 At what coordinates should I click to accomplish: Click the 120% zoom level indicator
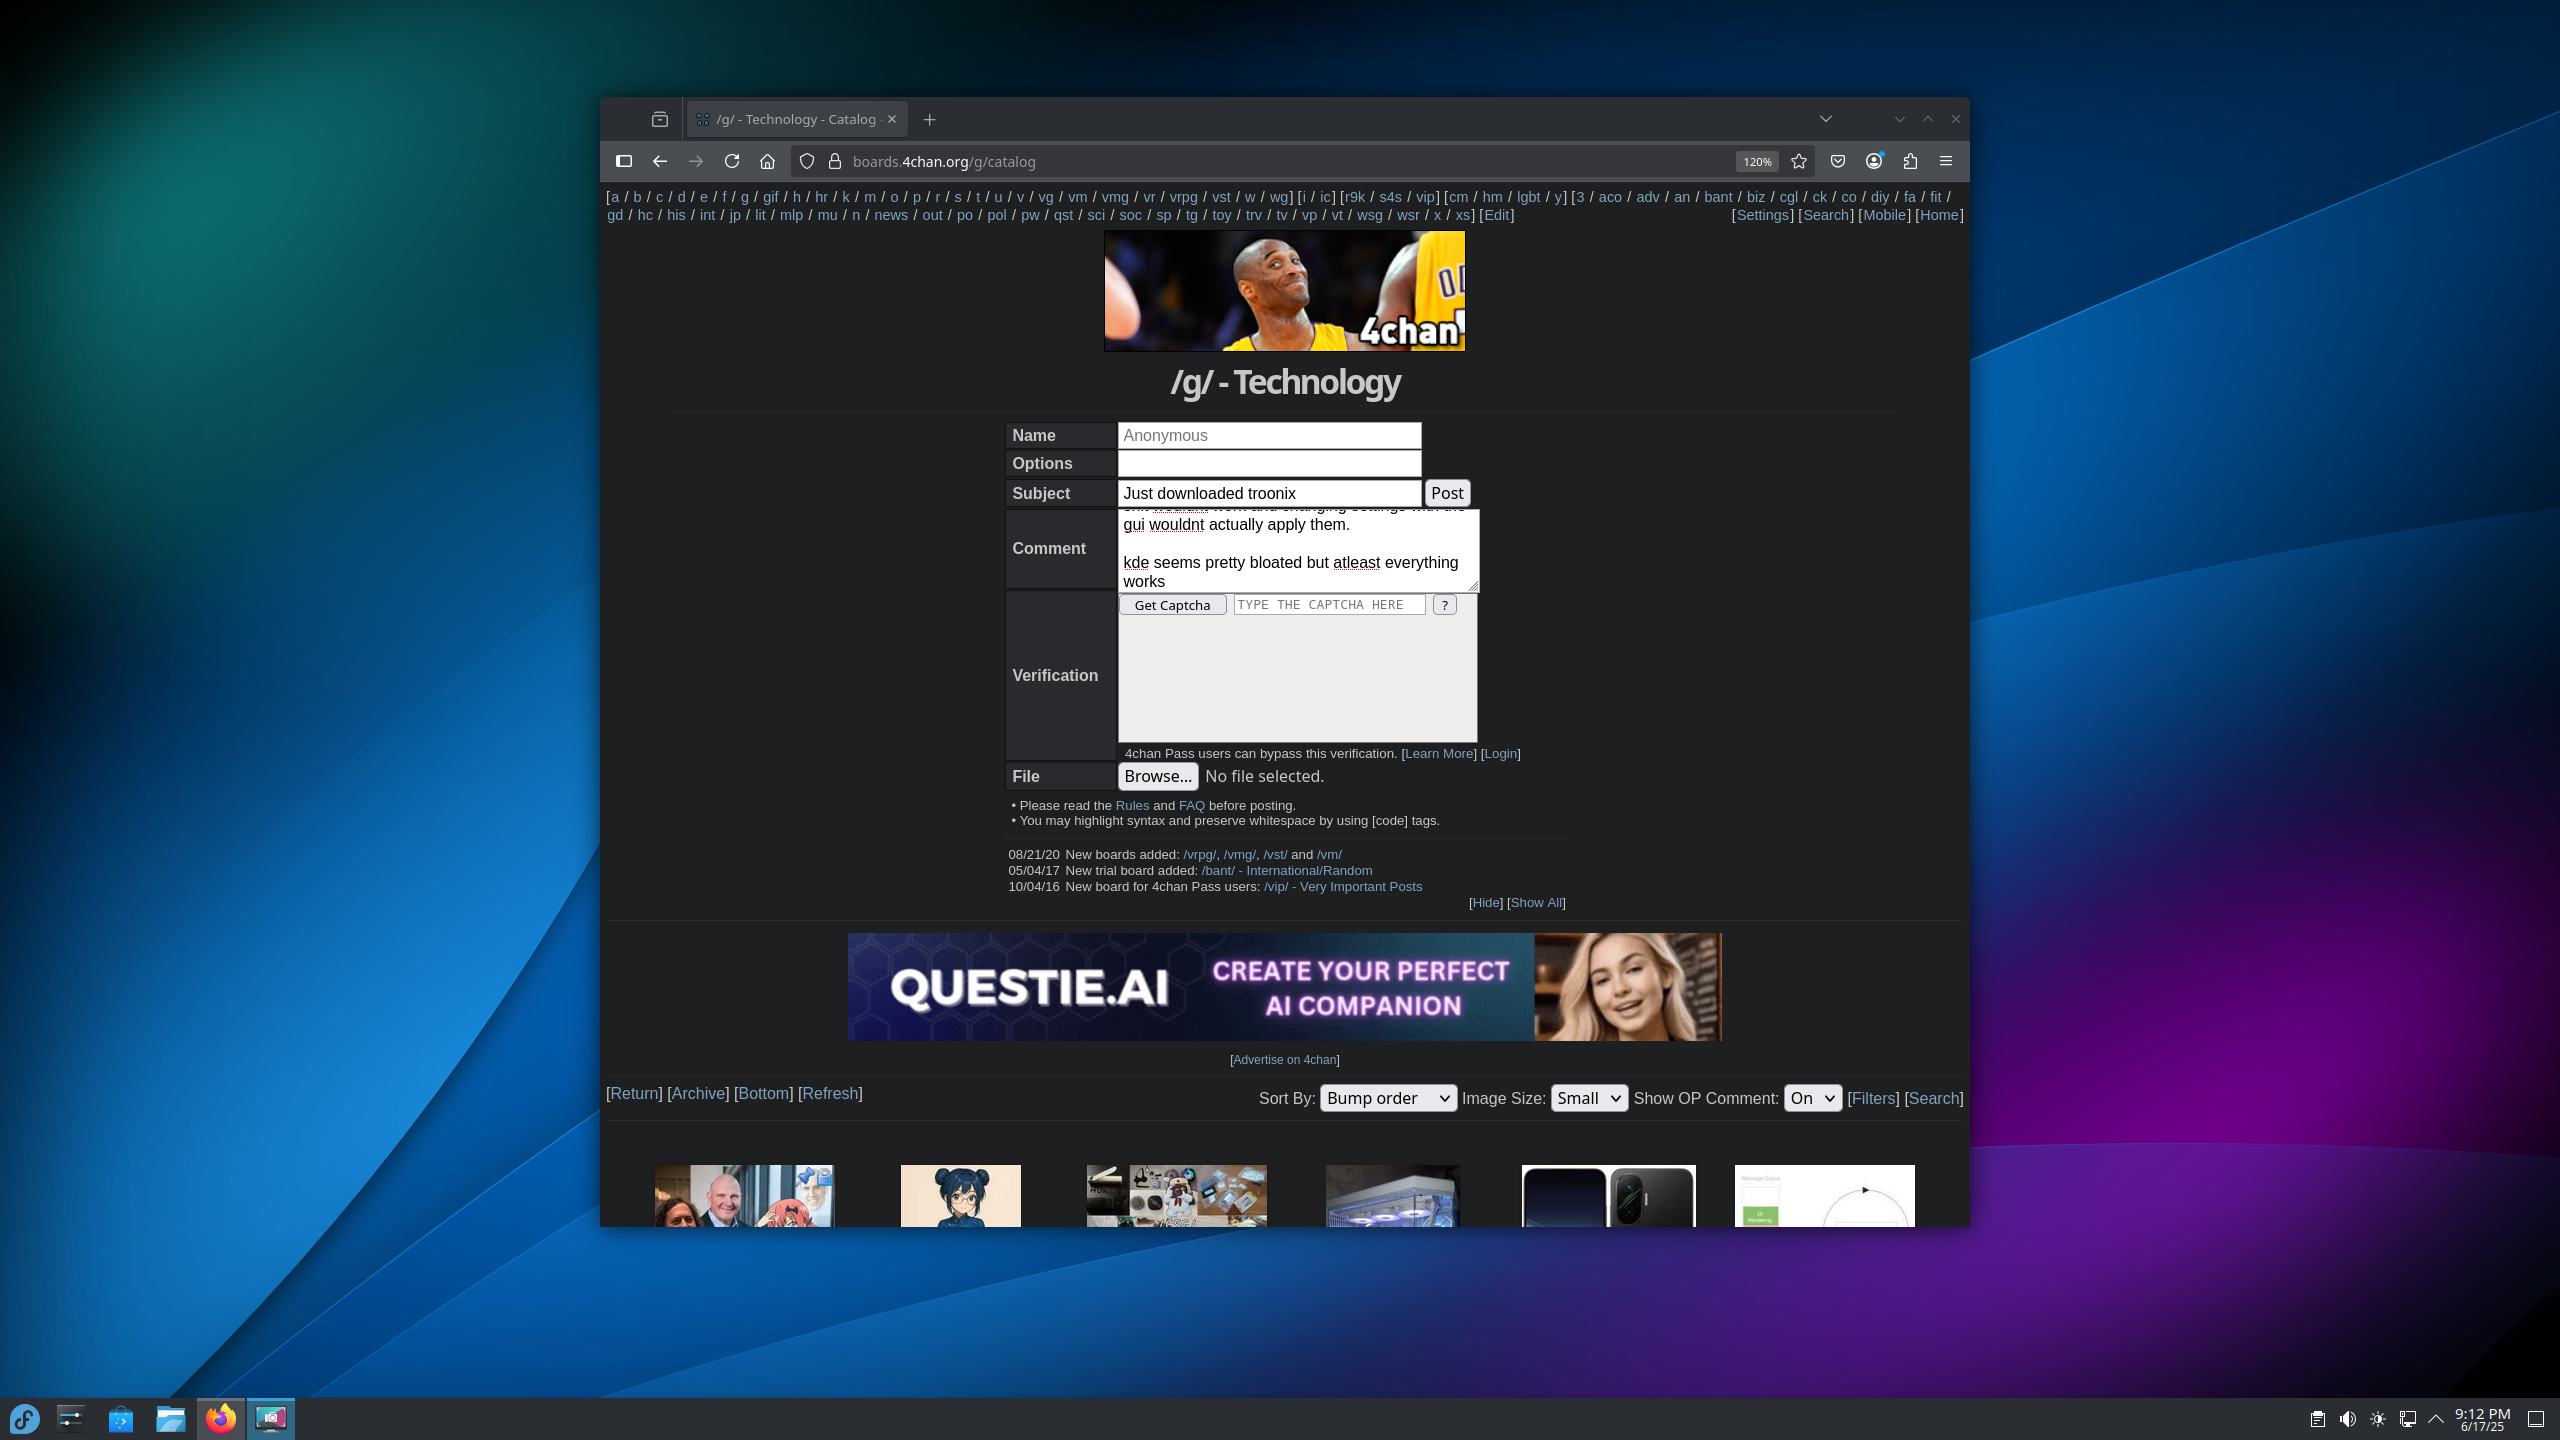point(1757,162)
